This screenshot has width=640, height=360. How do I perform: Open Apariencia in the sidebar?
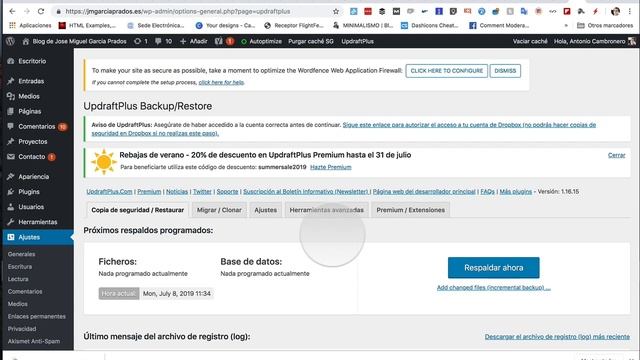coord(33,177)
